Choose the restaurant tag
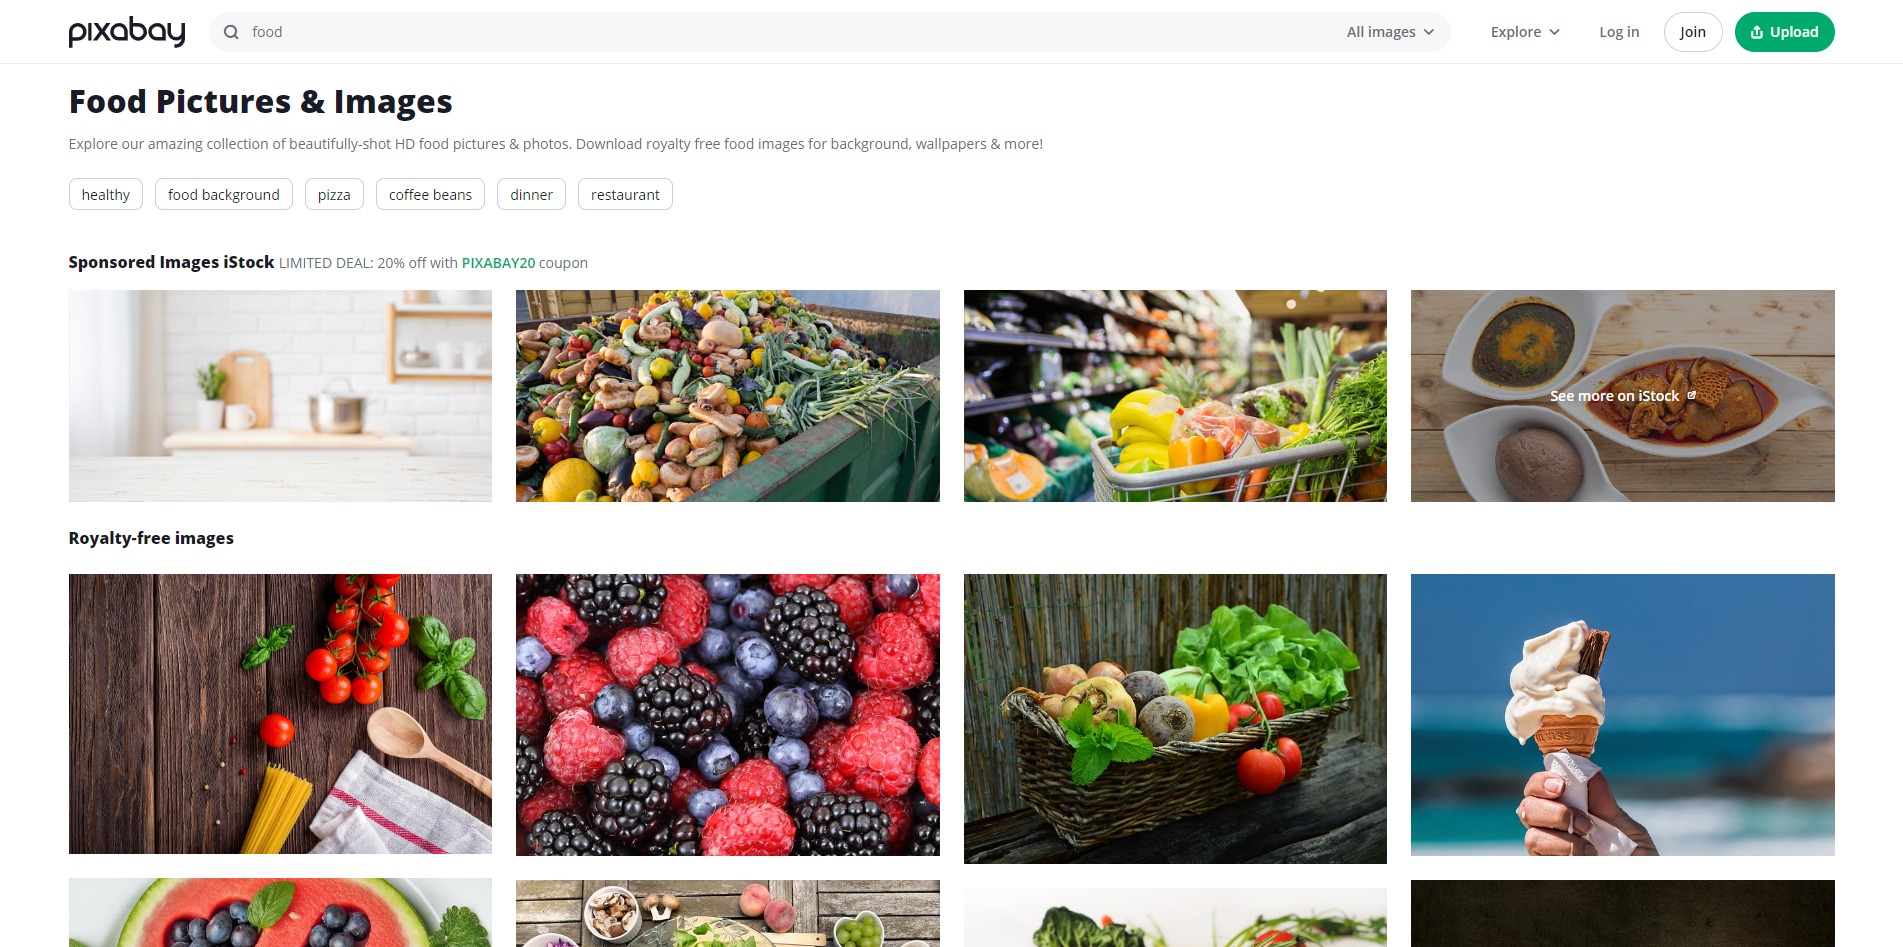 click(x=625, y=194)
